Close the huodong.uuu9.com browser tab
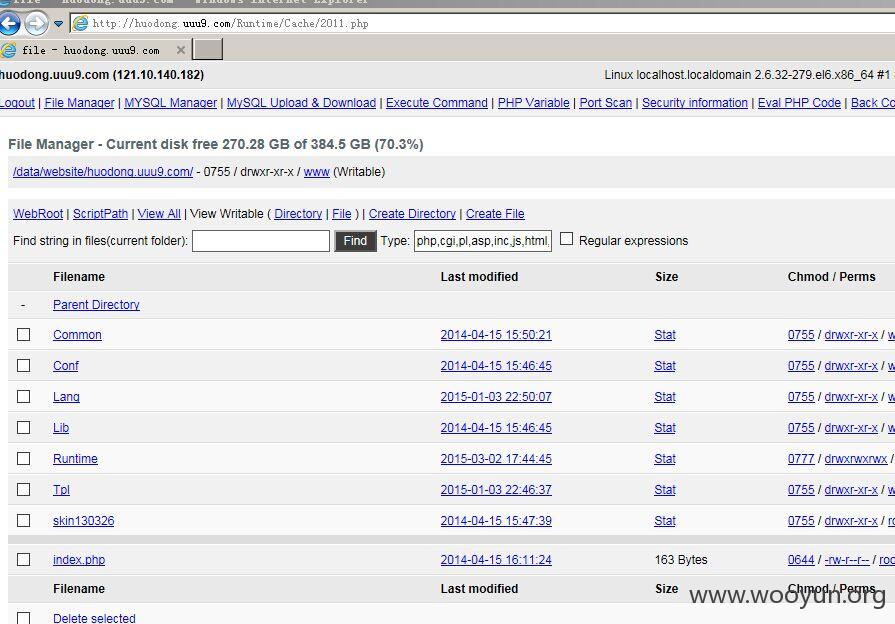 pyautogui.click(x=181, y=50)
